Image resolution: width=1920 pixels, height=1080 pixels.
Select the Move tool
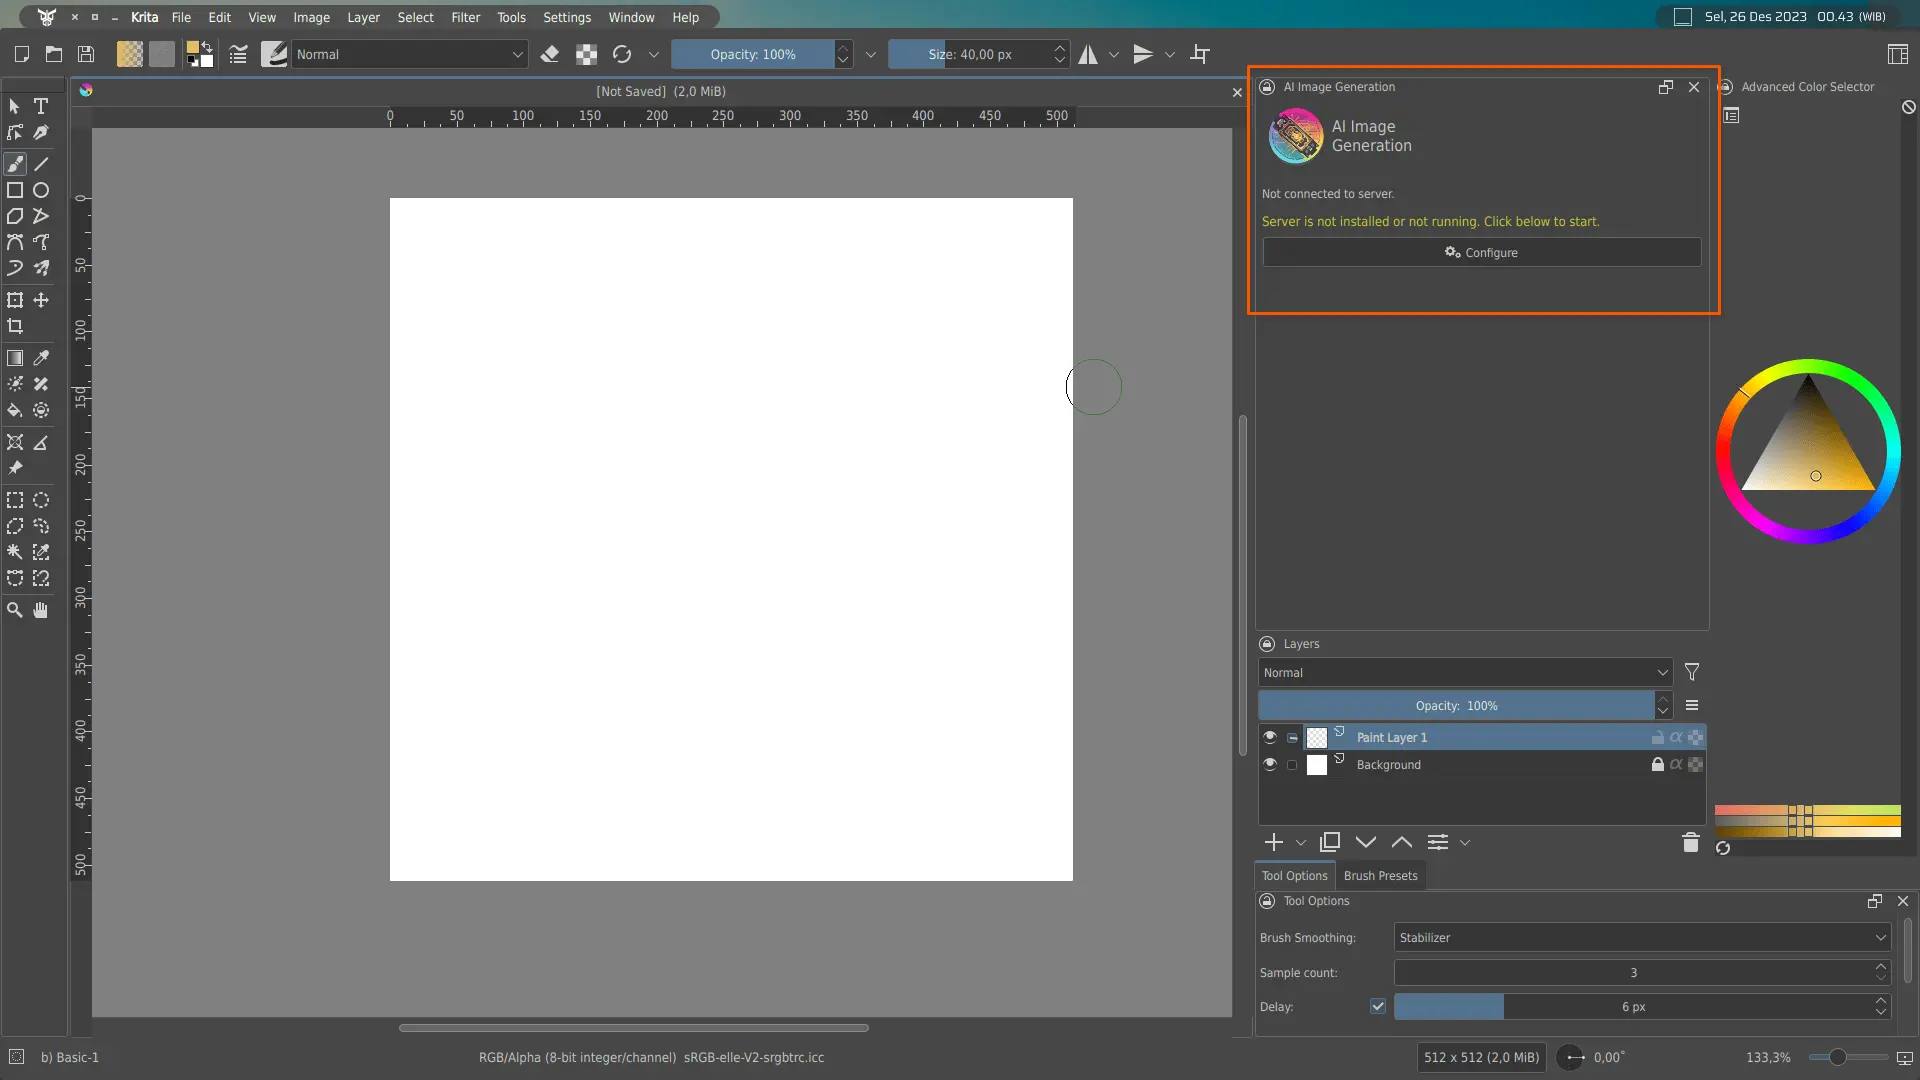point(41,300)
